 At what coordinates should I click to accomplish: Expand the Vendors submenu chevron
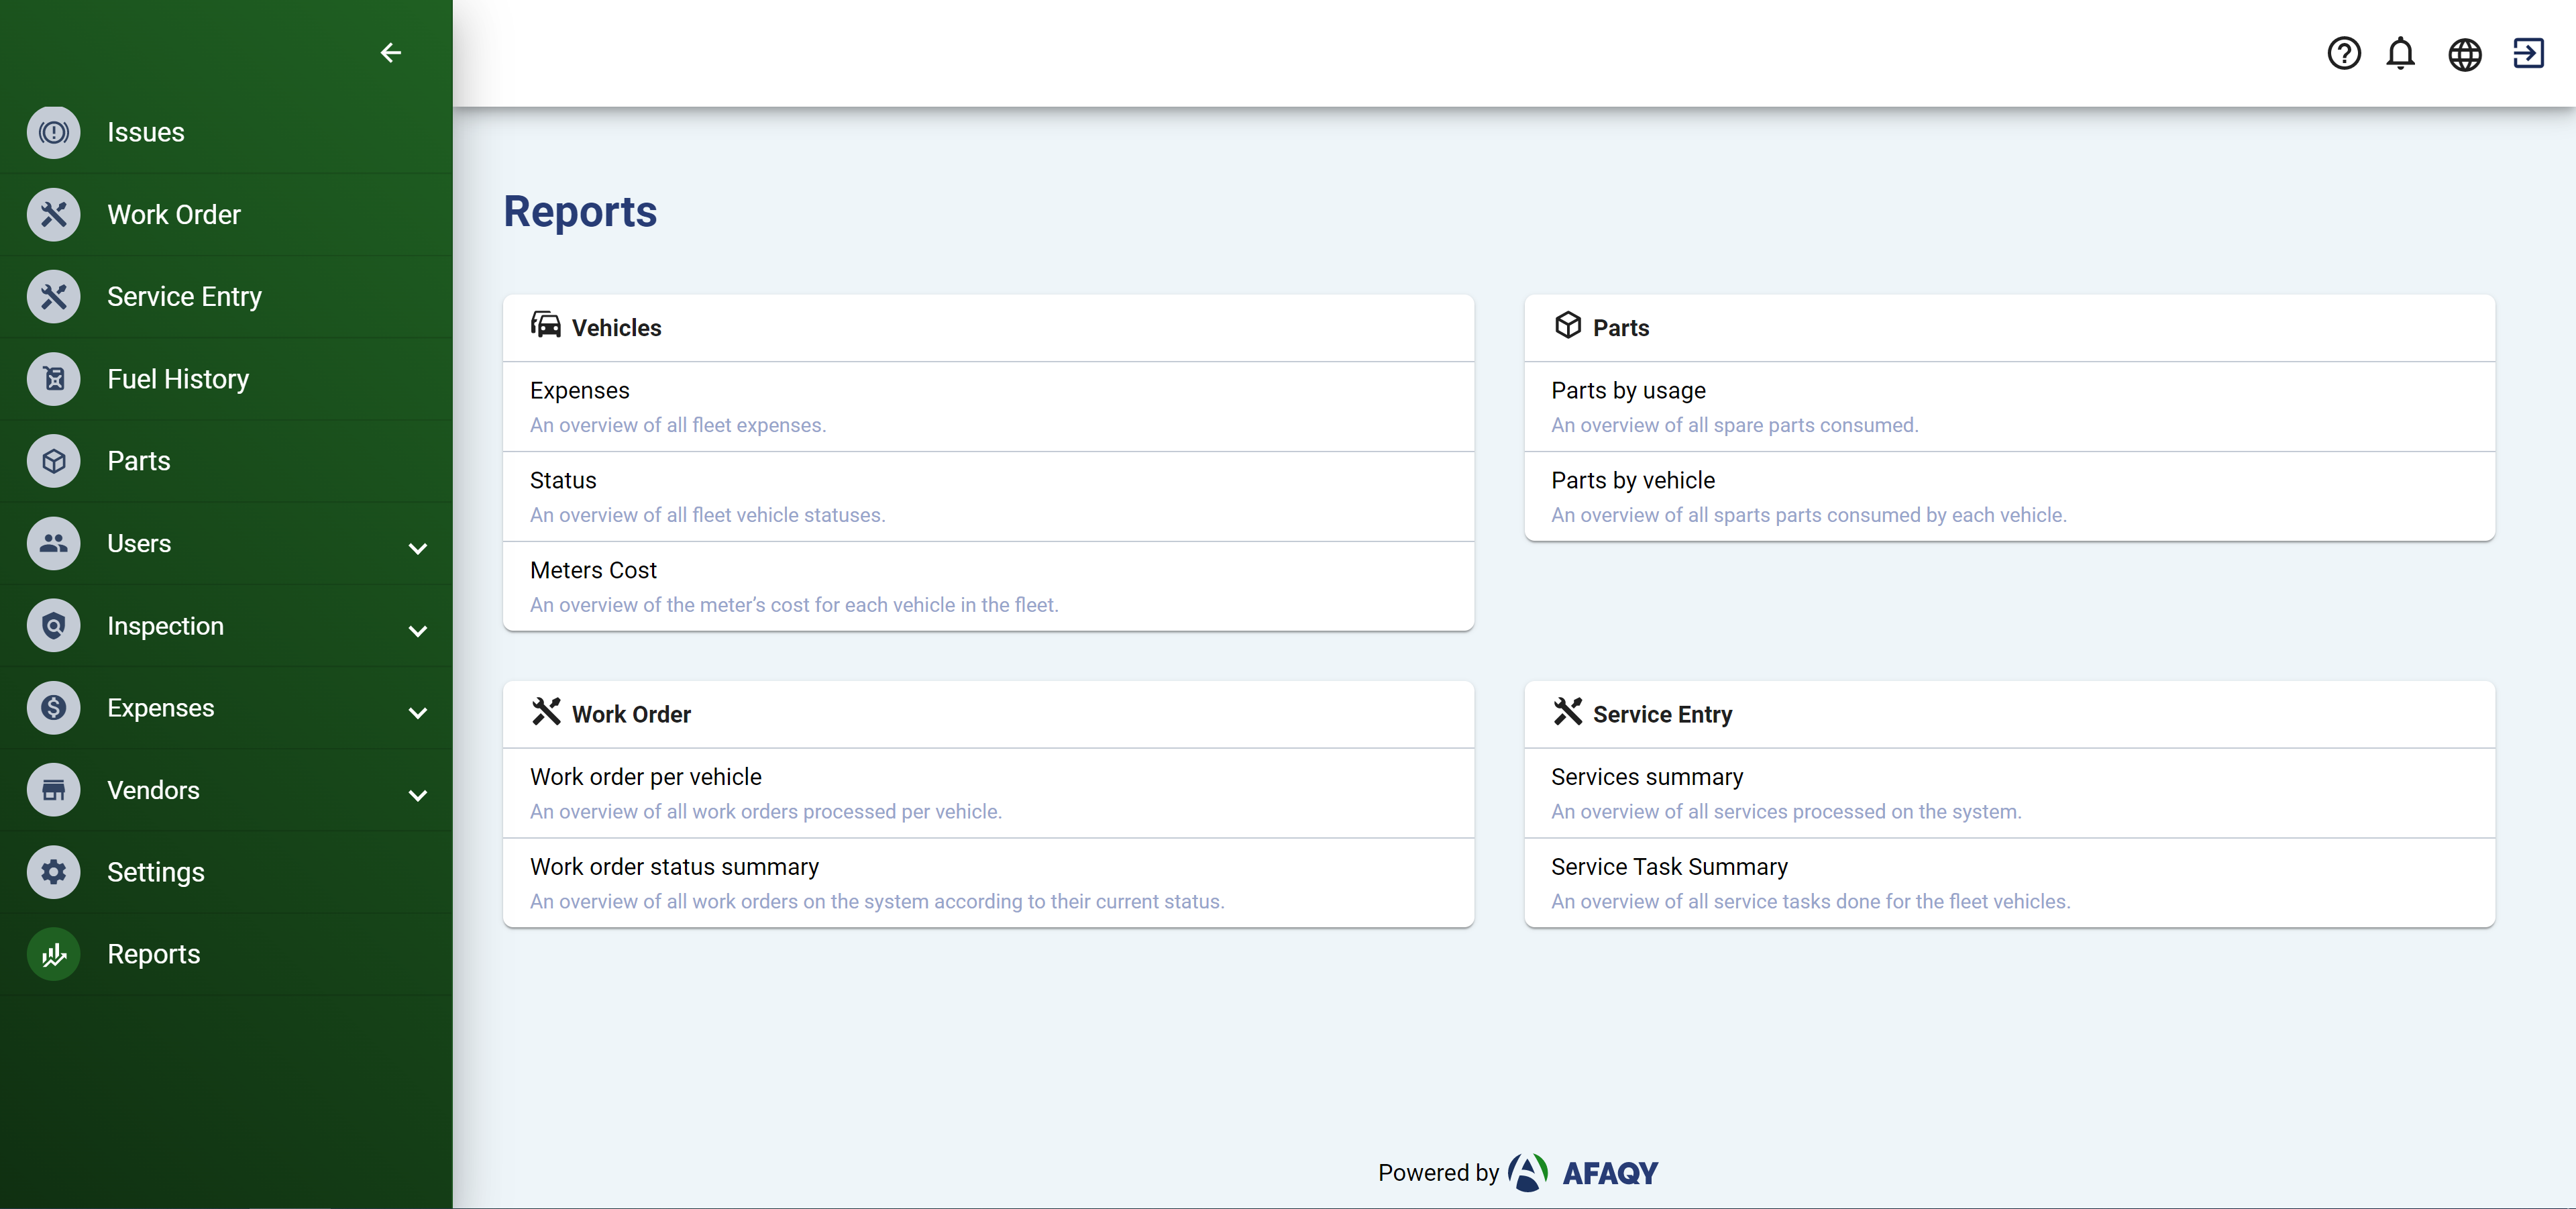[x=418, y=795]
